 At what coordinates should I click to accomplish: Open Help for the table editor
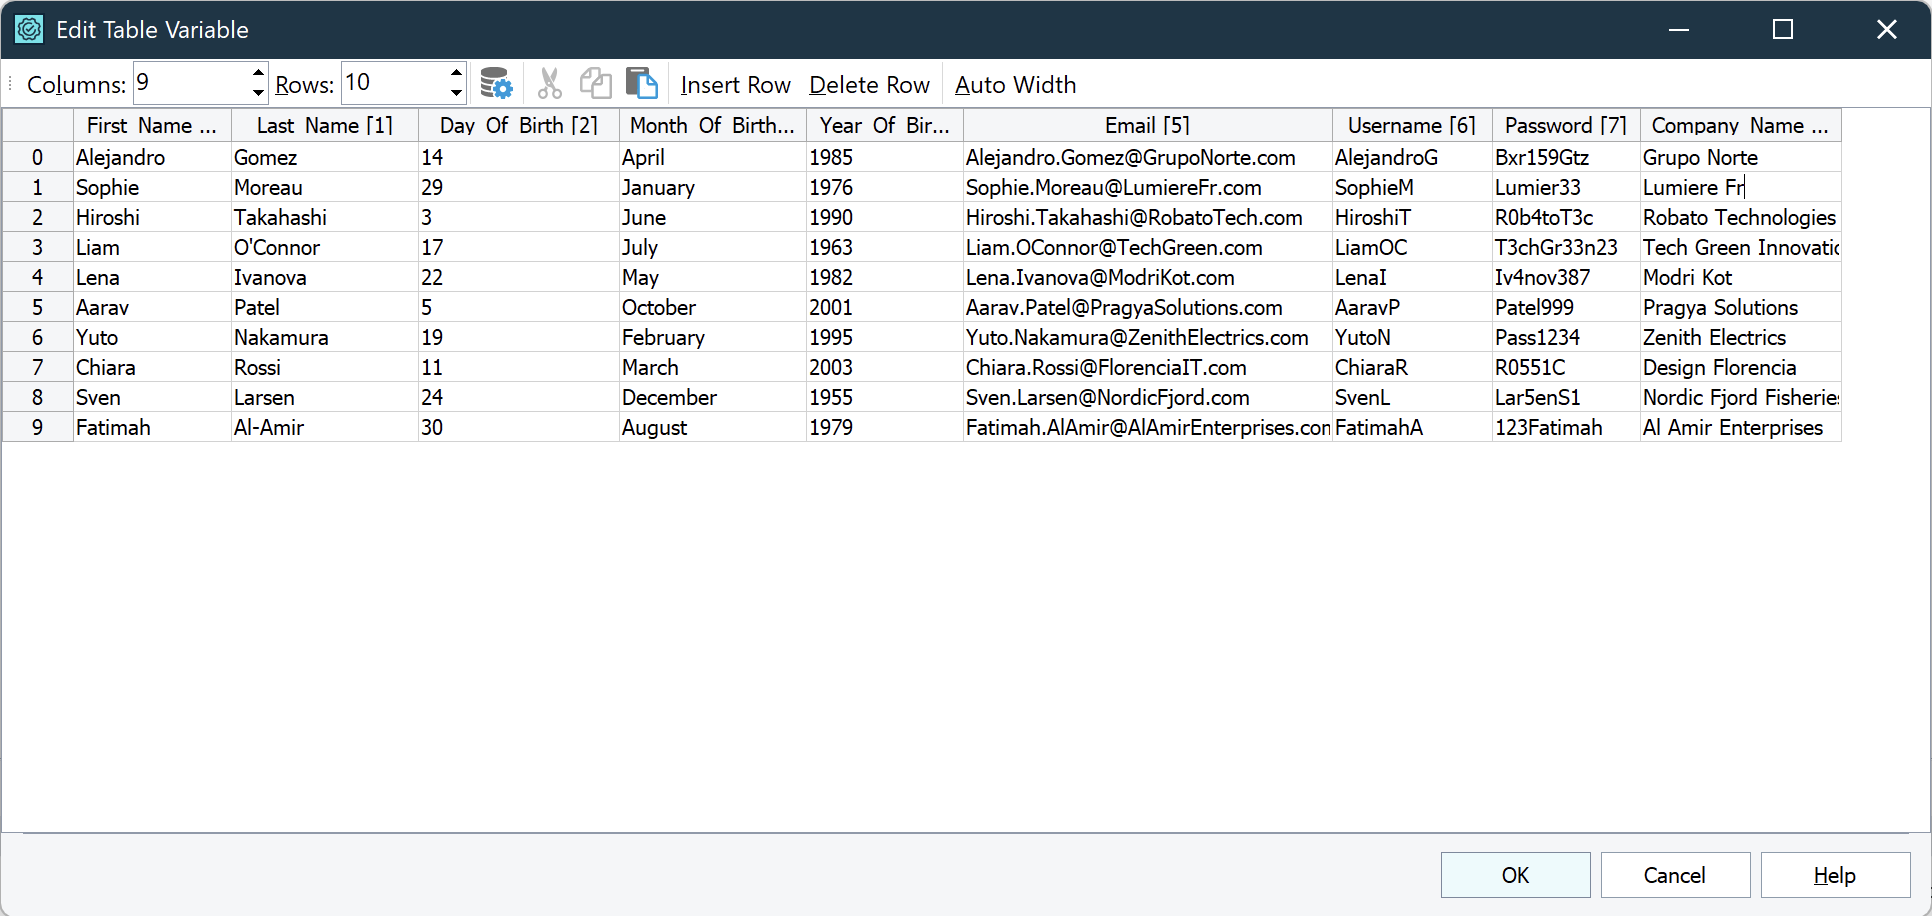point(1835,875)
